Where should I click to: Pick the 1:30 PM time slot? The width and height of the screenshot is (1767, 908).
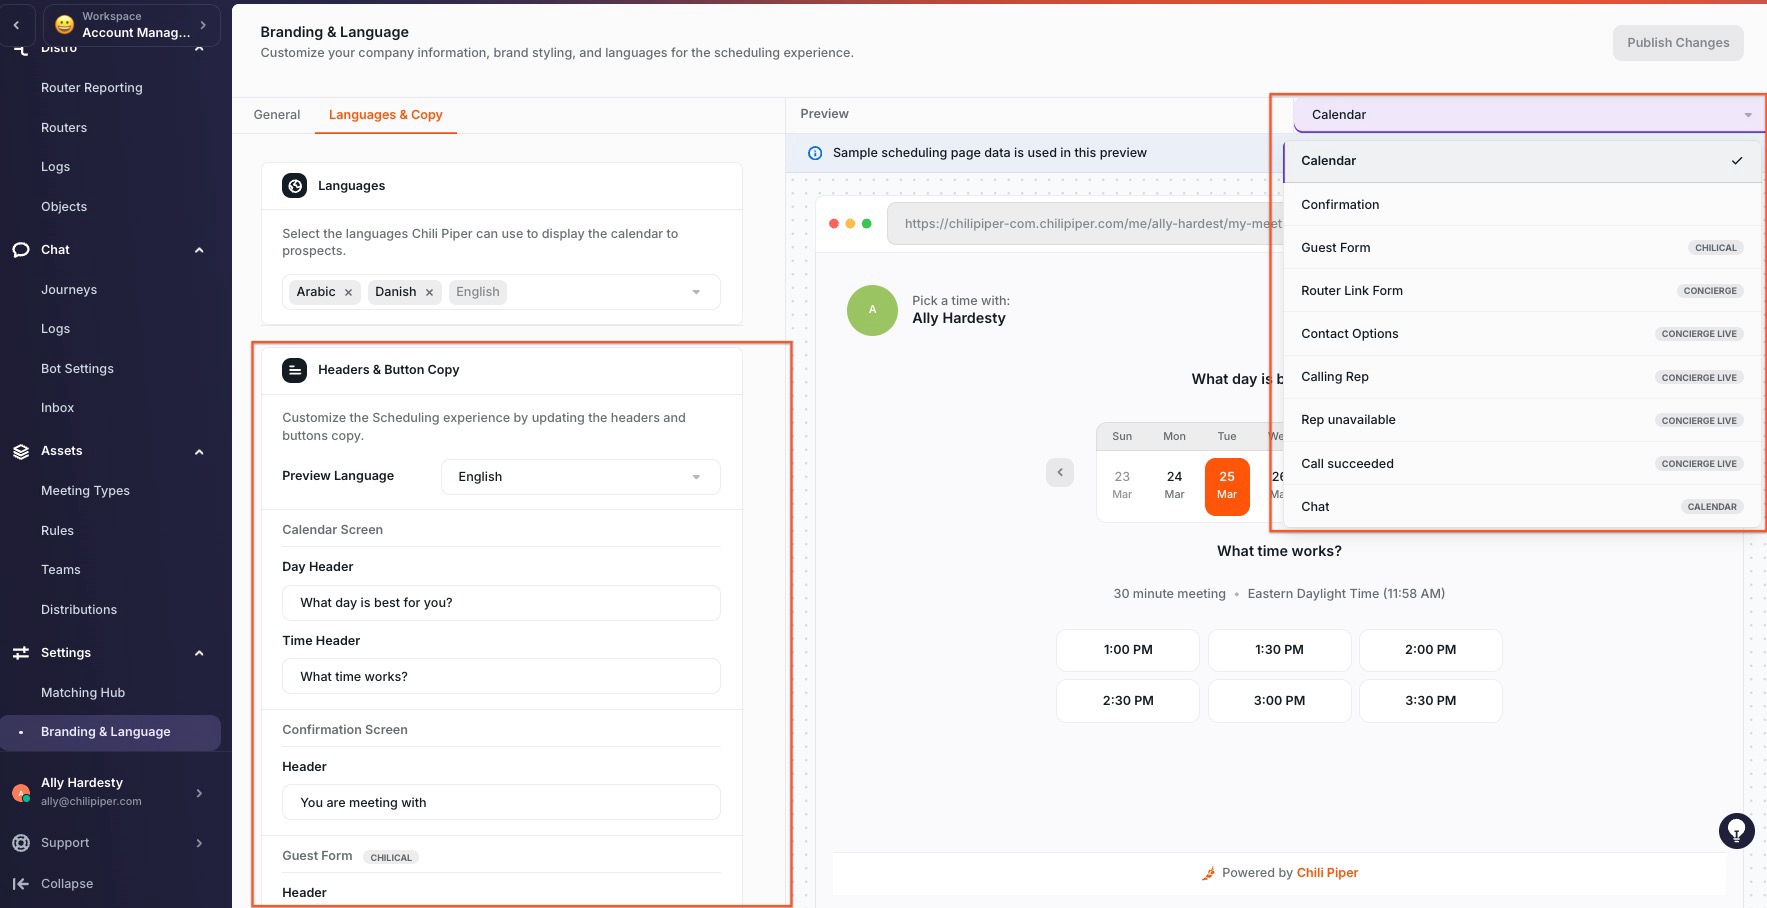click(x=1279, y=650)
